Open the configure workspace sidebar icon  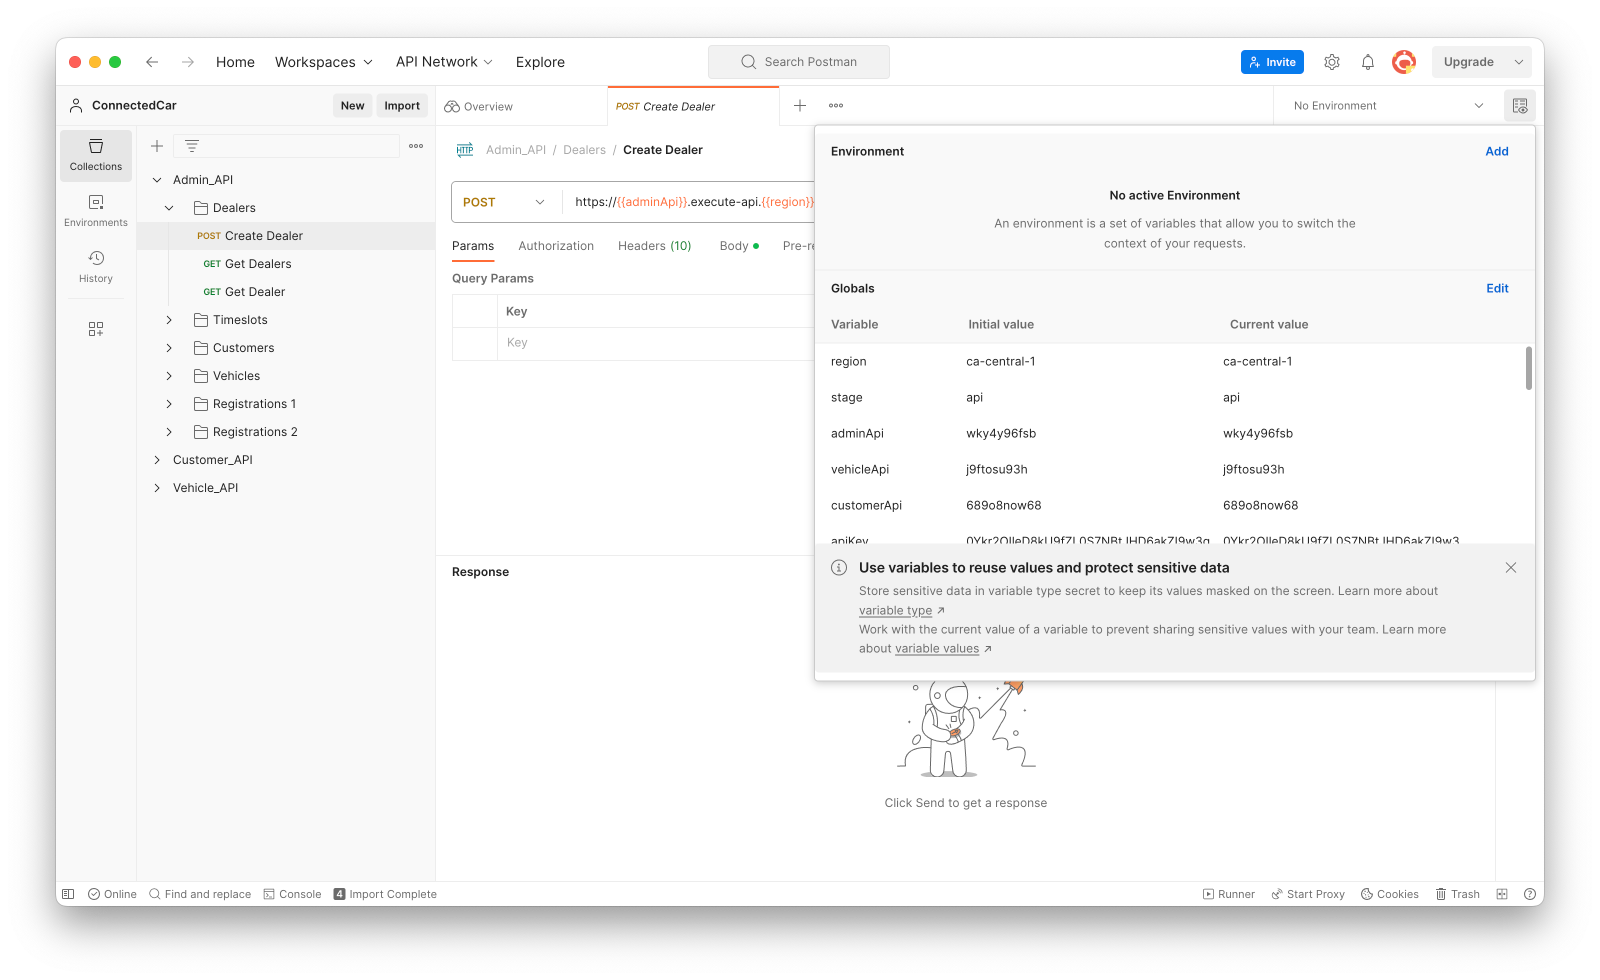[96, 329]
